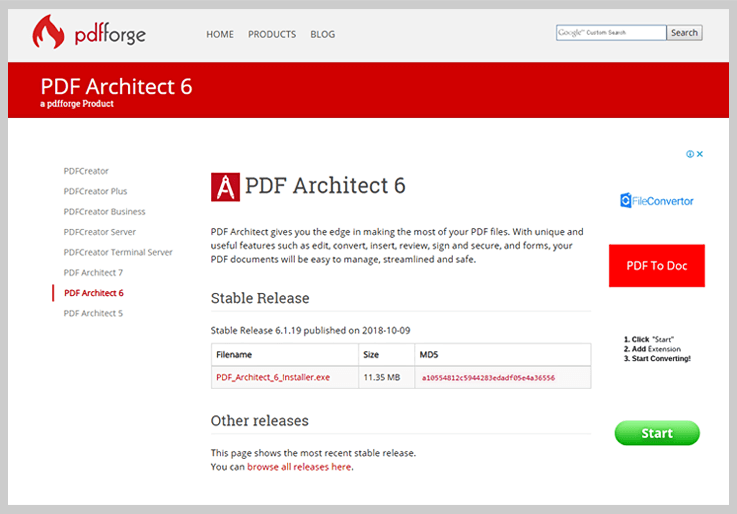
Task: Click the 'Stable Release' heading
Action: pyautogui.click(x=260, y=298)
